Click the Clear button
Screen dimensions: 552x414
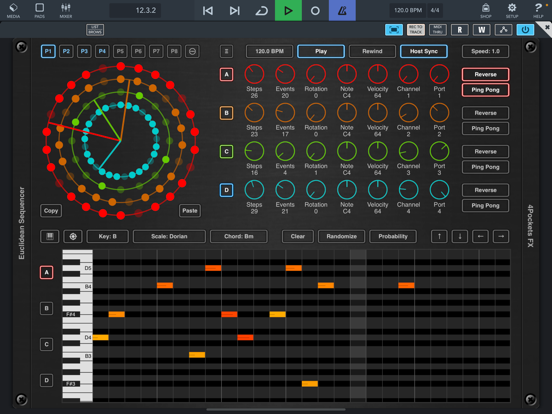pos(298,236)
